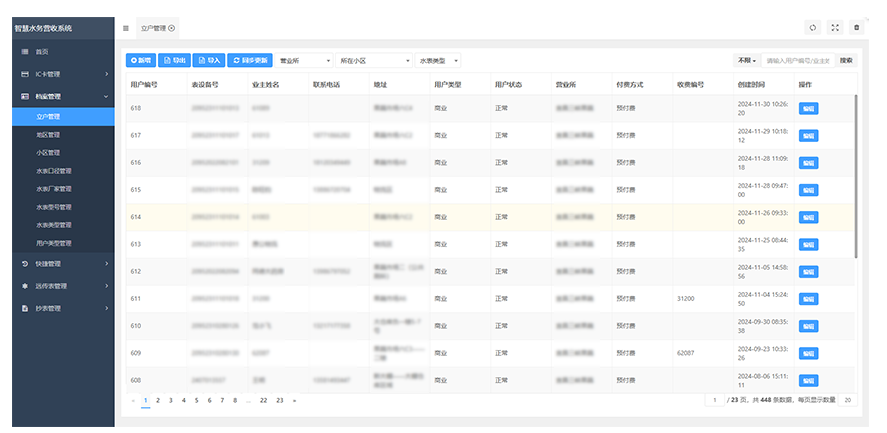Go to page 3 in pagination
This screenshot has height=433, width=887.
[x=171, y=400]
